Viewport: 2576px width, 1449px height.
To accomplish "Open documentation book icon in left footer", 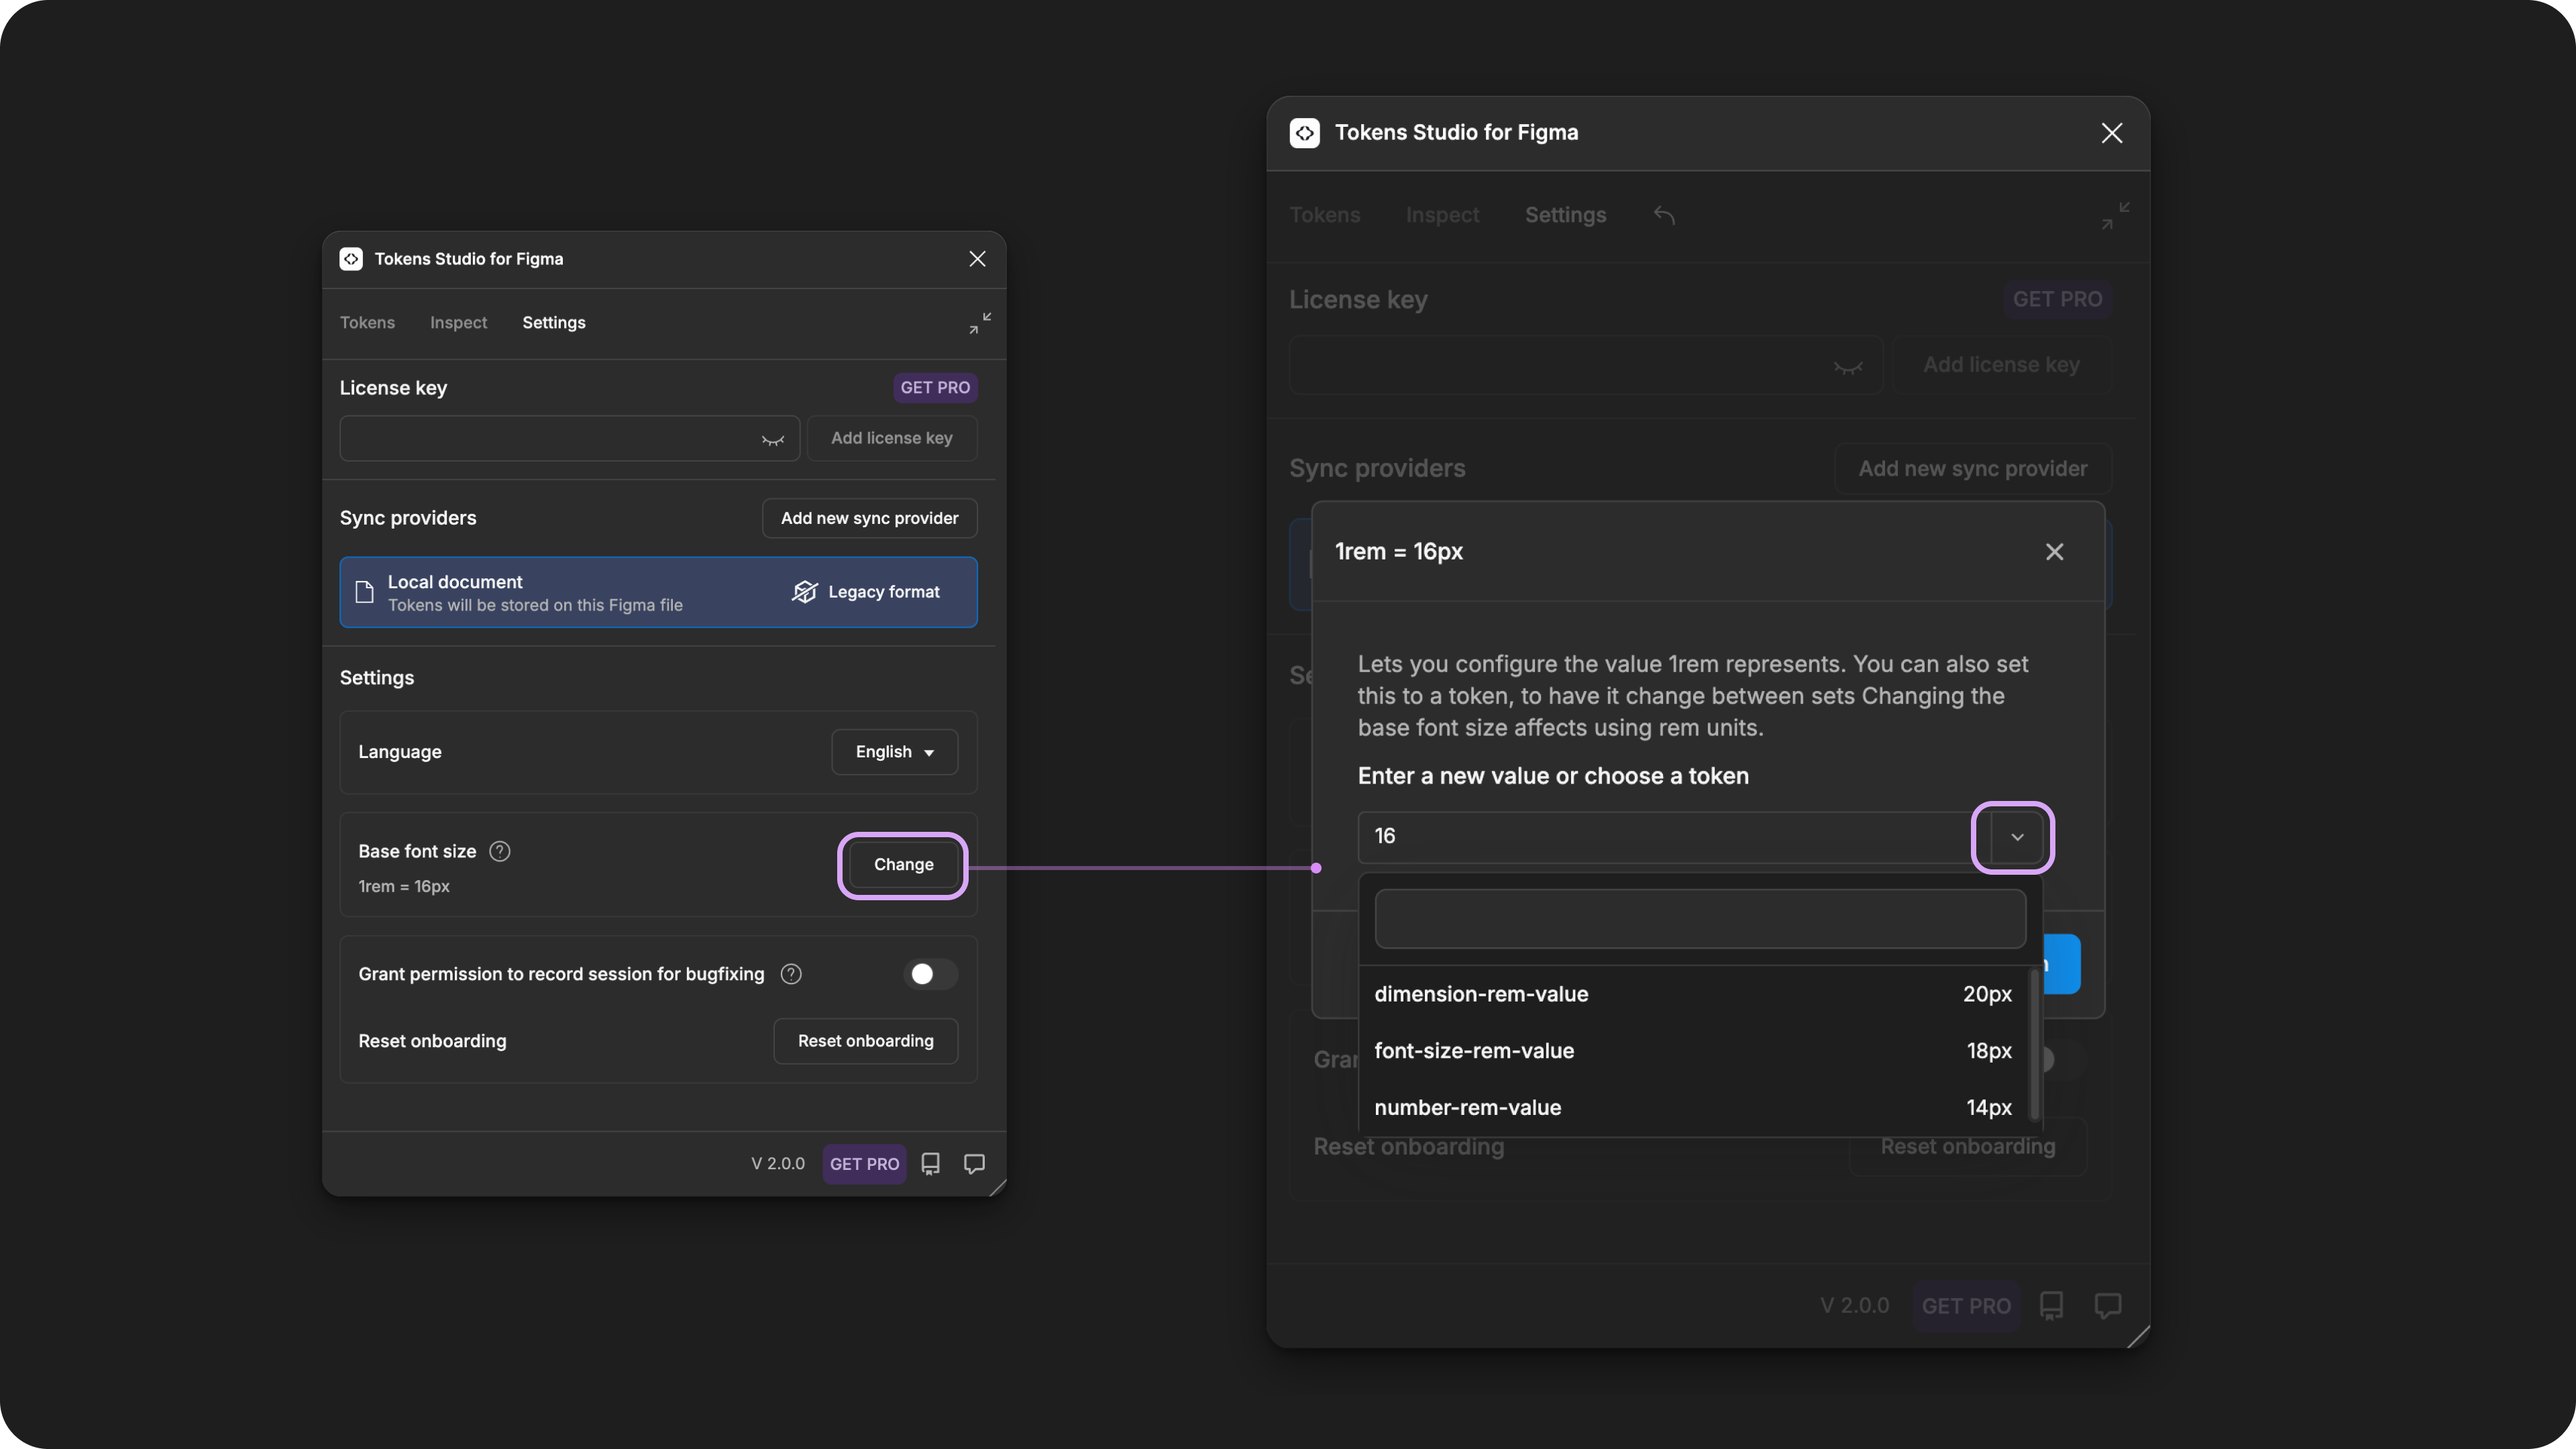I will point(931,1164).
